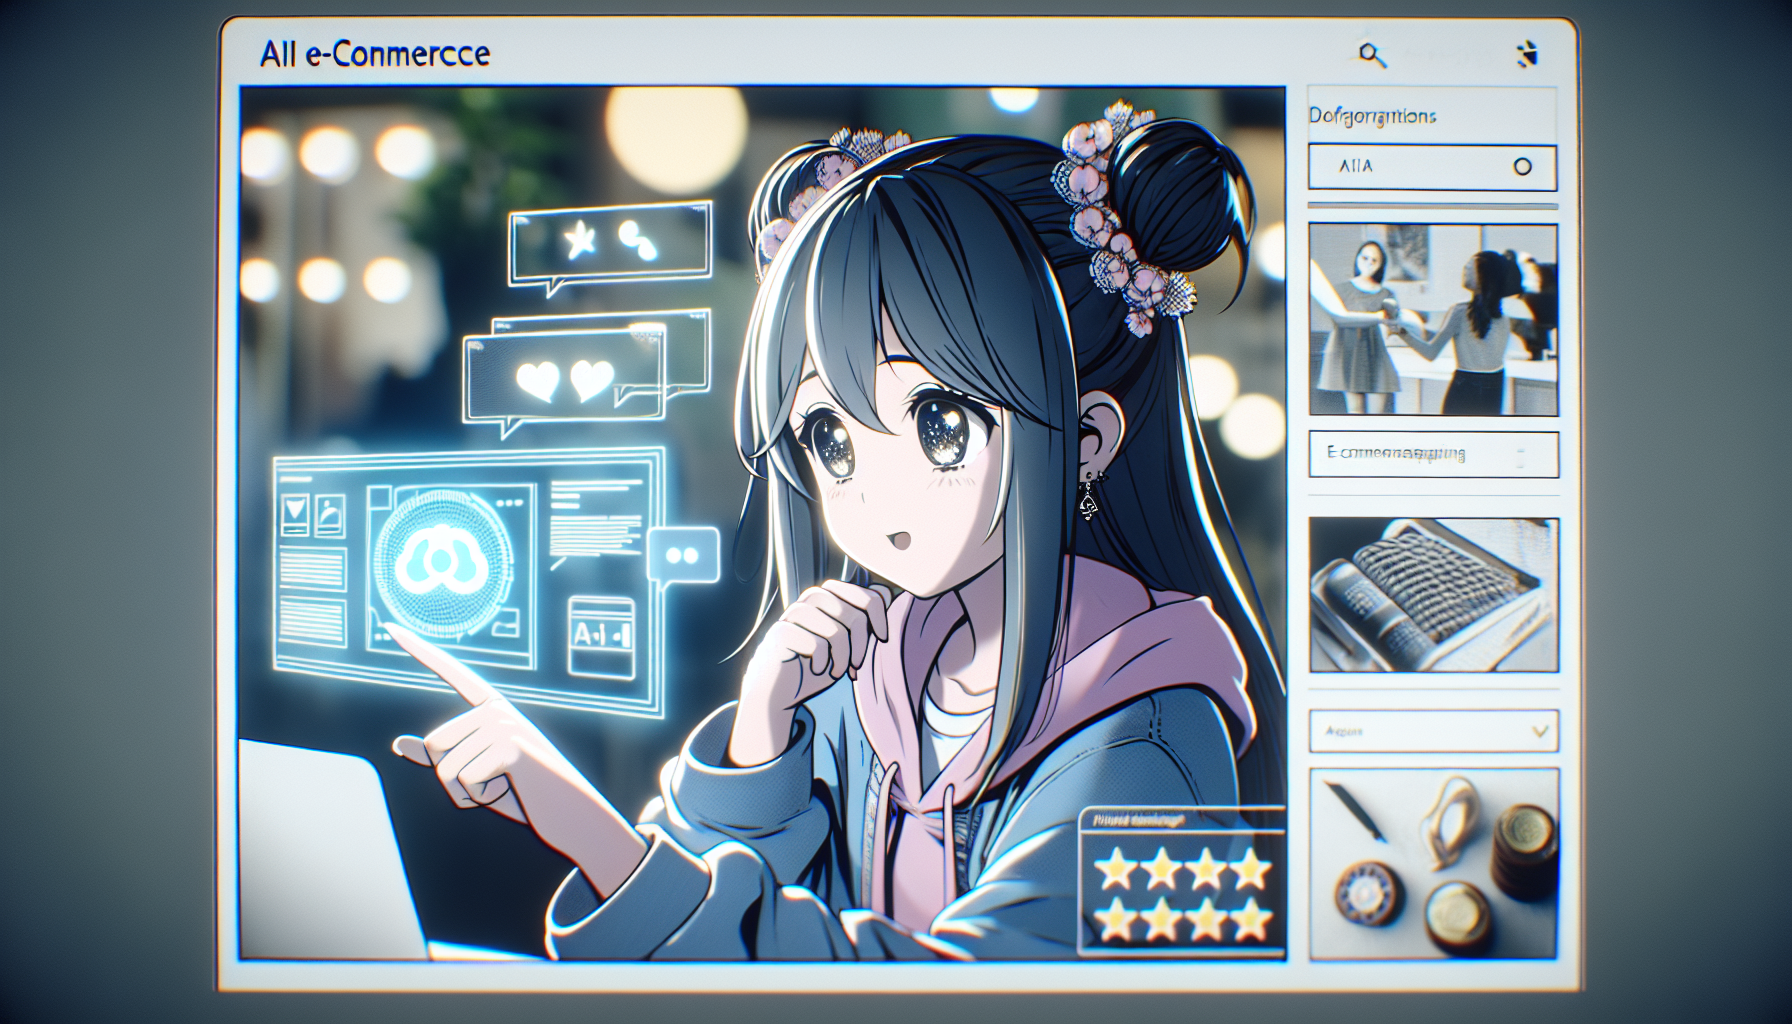Click the glowing chat bubble with two dots

[683, 555]
